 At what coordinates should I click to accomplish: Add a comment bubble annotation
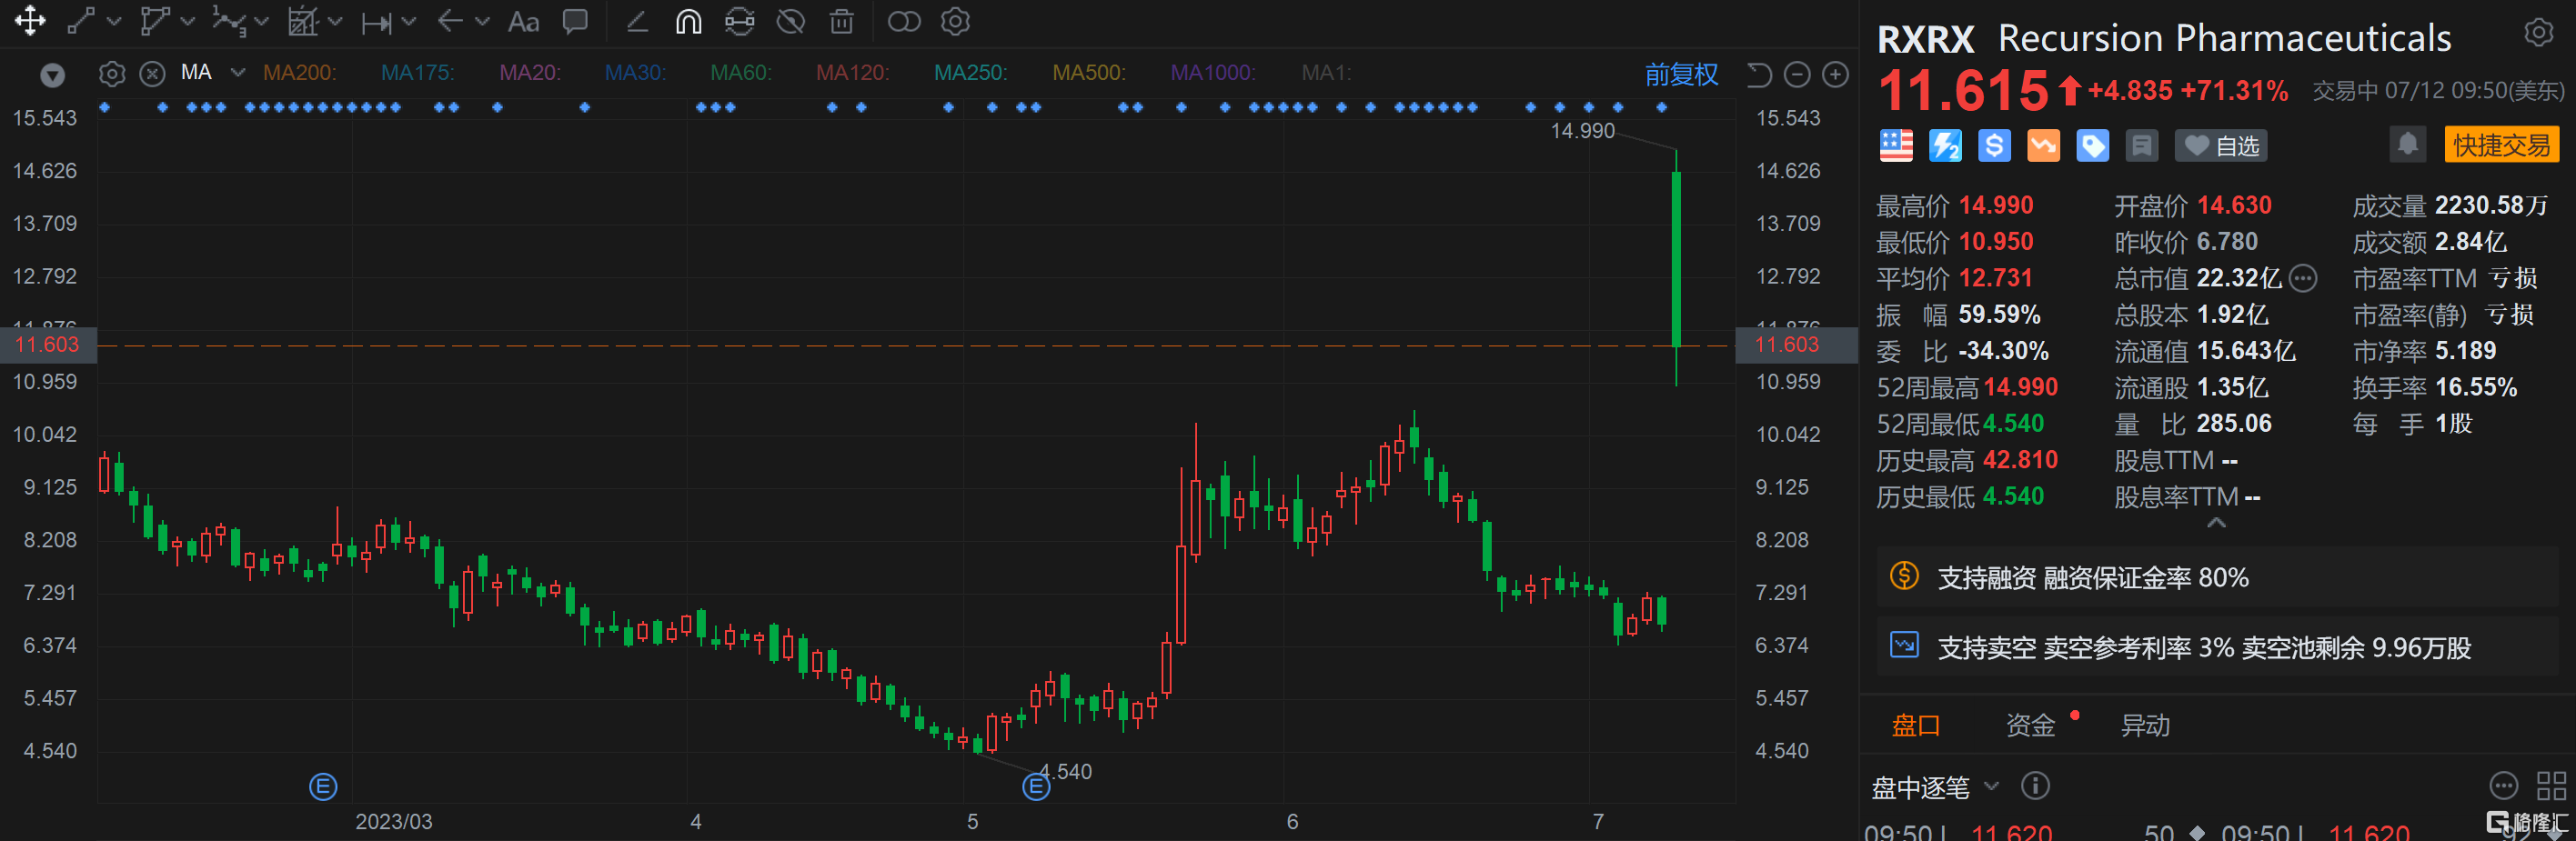point(575,21)
